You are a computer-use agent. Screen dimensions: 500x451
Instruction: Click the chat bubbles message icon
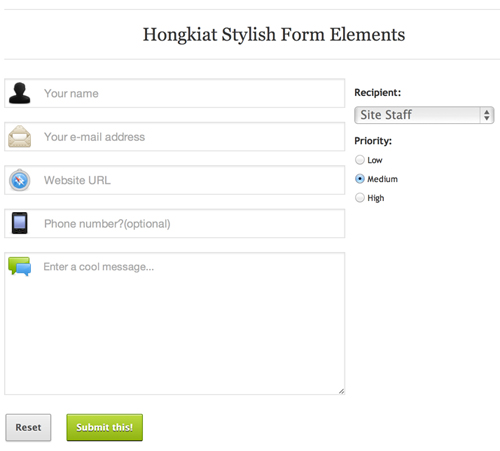coord(20,266)
